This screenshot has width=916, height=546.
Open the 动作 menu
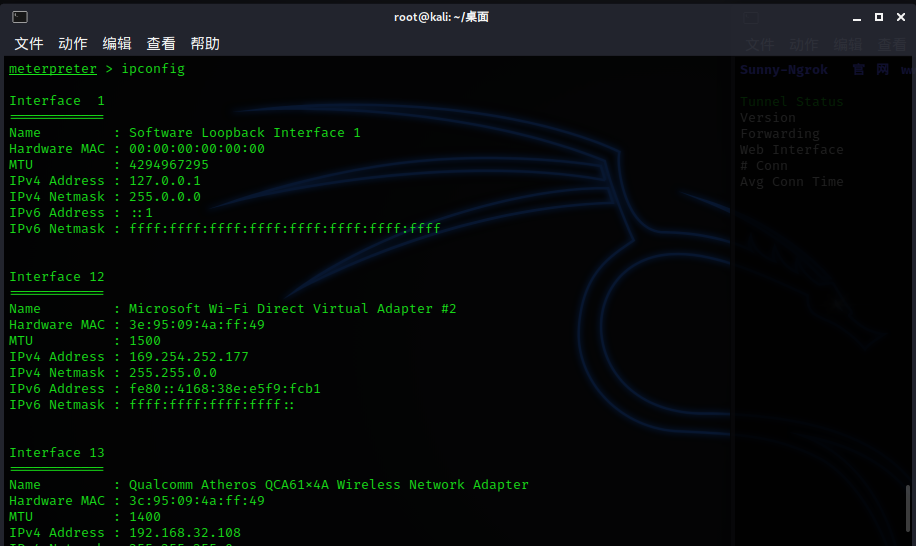pyautogui.click(x=73, y=44)
